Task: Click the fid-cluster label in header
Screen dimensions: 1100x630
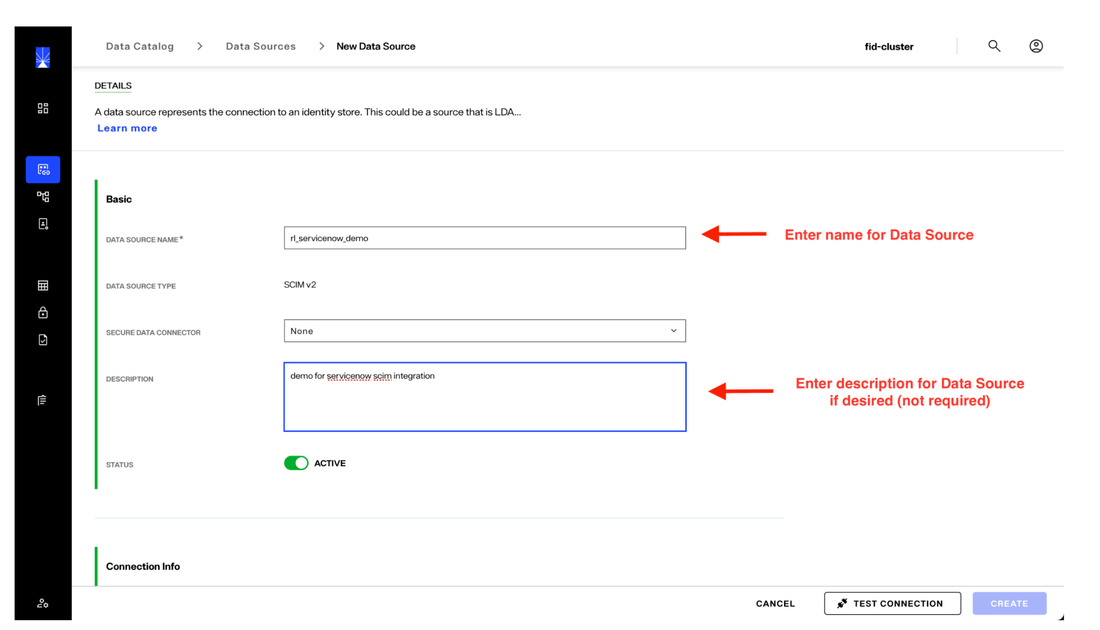Action: pyautogui.click(x=889, y=47)
